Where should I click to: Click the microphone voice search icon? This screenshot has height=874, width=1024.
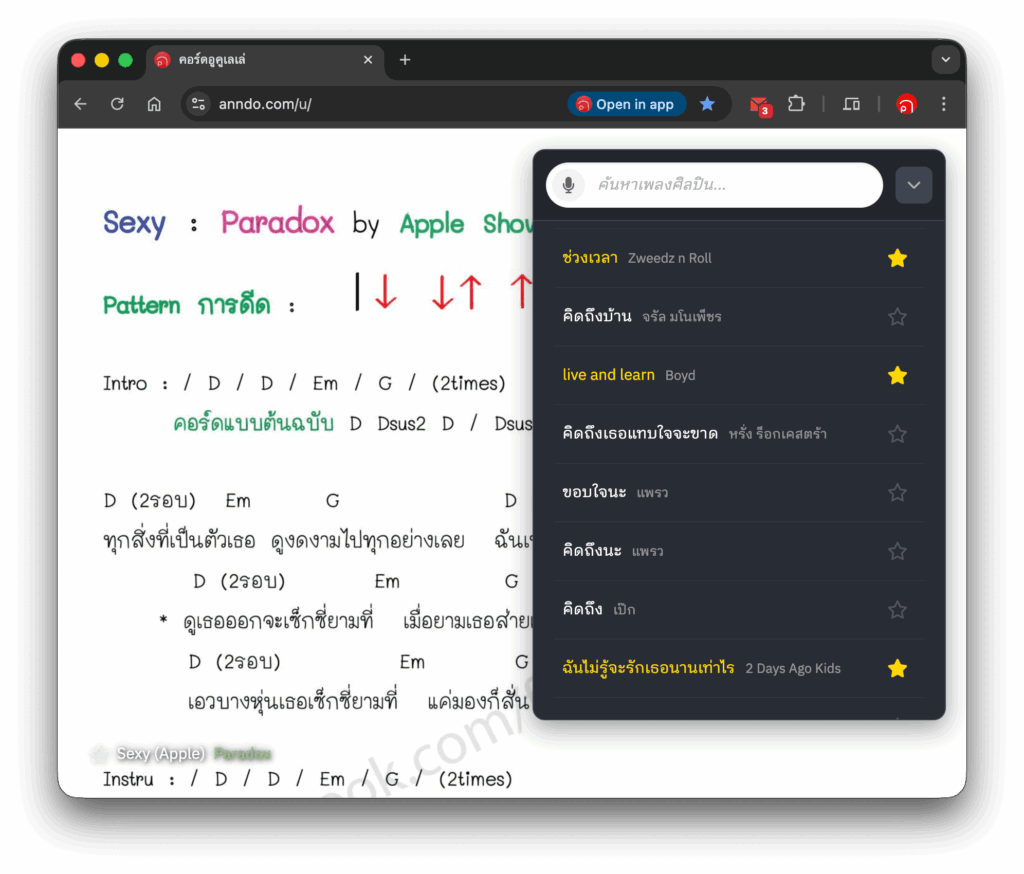point(568,185)
